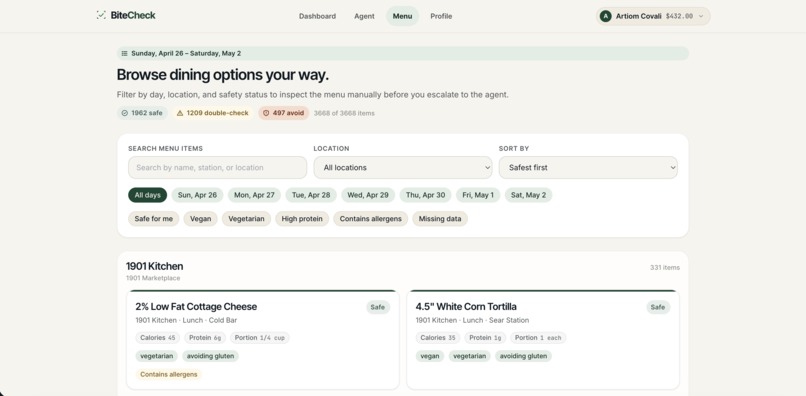Click the 1901 Kitchen section heading
The height and width of the screenshot is (396, 806).
[155, 266]
